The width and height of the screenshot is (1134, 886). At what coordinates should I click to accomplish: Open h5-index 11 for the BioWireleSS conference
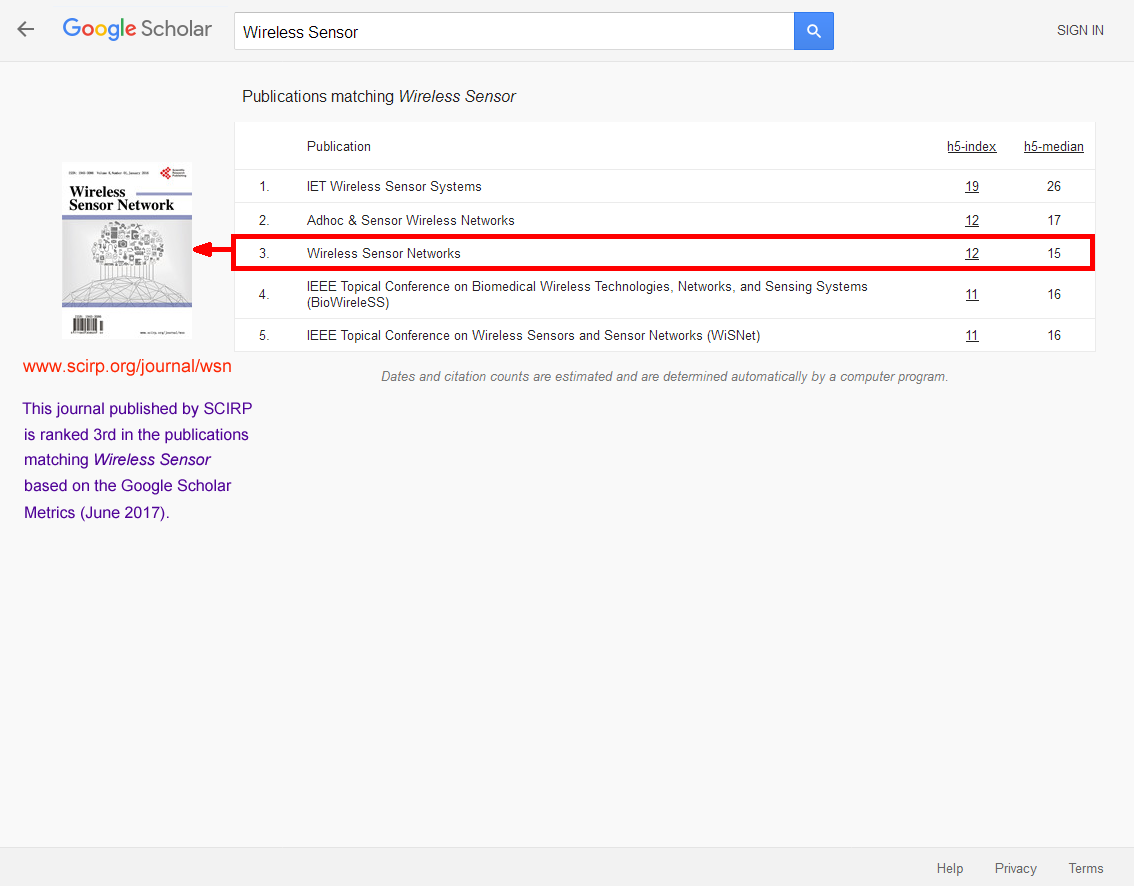(x=971, y=294)
